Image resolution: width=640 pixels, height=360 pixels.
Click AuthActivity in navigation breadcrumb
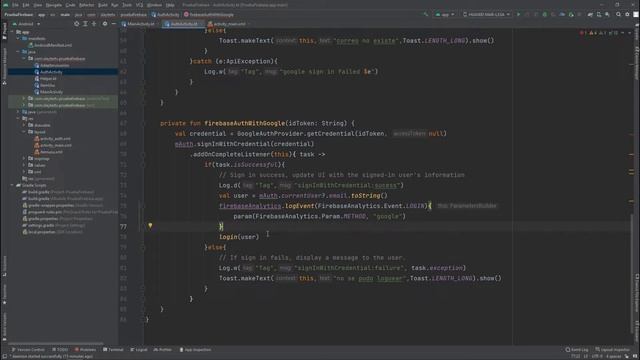tap(165, 15)
